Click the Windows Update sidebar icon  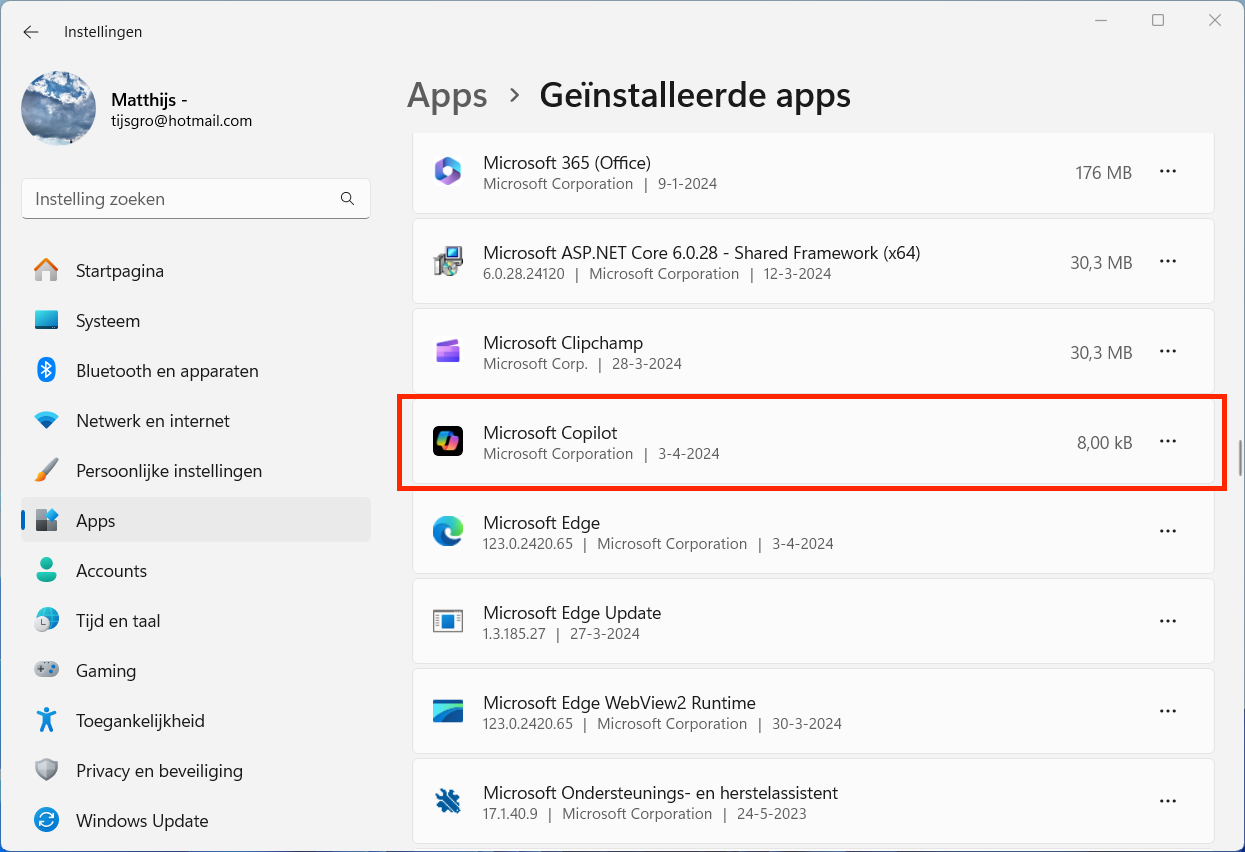46,821
